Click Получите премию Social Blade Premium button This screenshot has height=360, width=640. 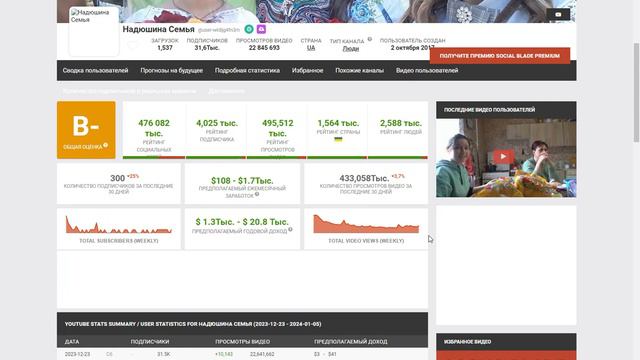500,56
